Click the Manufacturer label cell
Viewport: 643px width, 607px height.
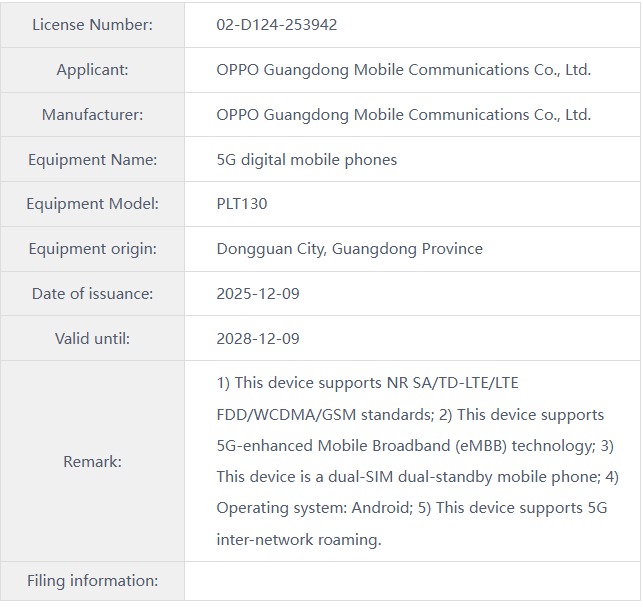point(92,115)
